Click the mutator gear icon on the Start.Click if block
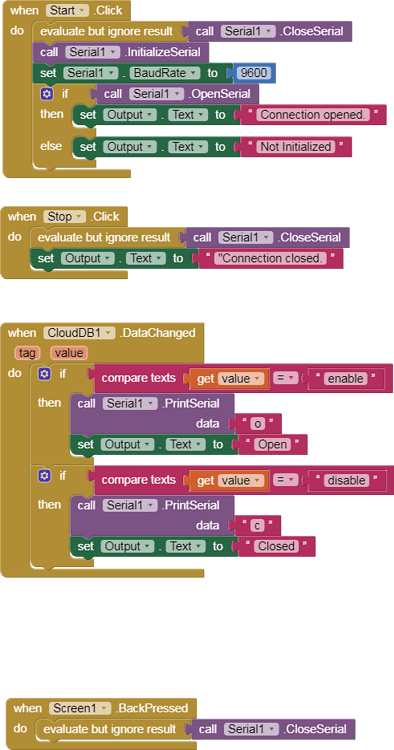 point(46,94)
